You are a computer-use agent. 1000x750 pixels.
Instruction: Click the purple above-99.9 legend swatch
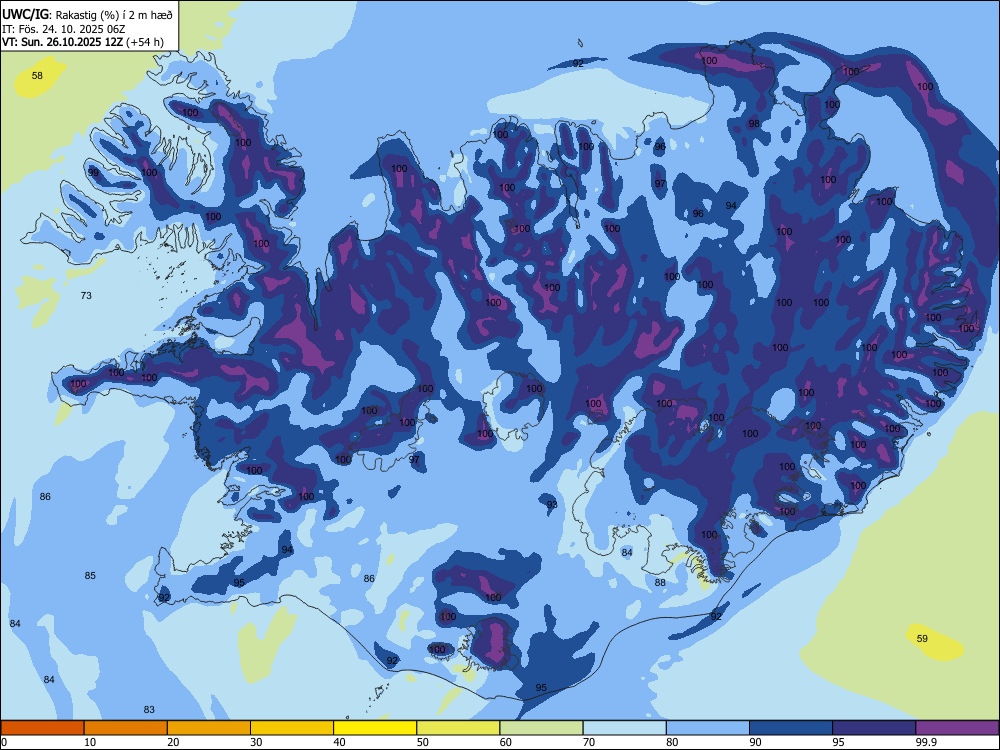click(x=957, y=728)
